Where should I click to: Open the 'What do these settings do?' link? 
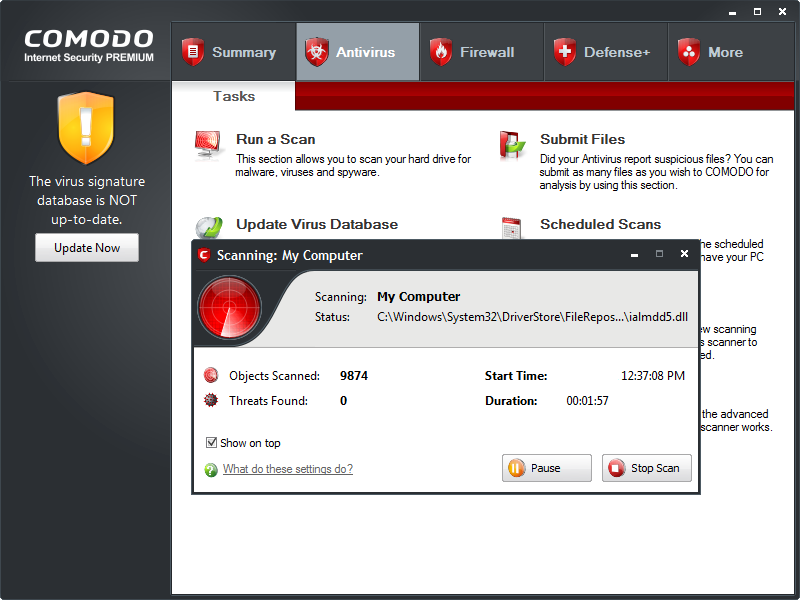coord(287,469)
